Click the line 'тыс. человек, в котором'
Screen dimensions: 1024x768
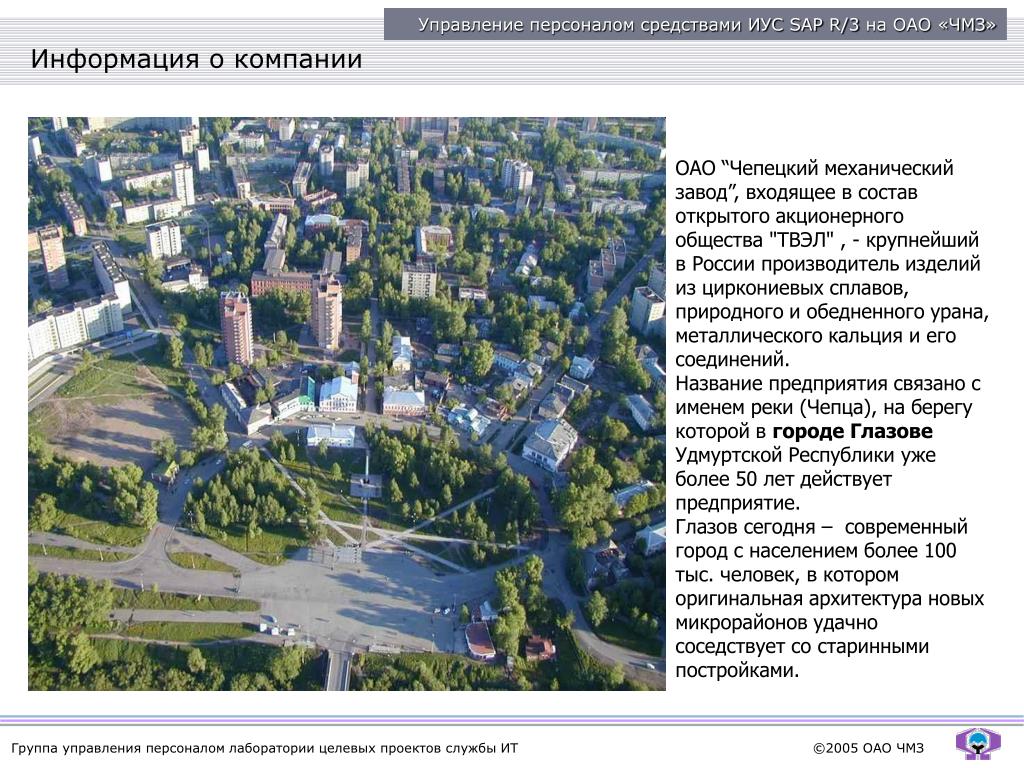tap(787, 575)
